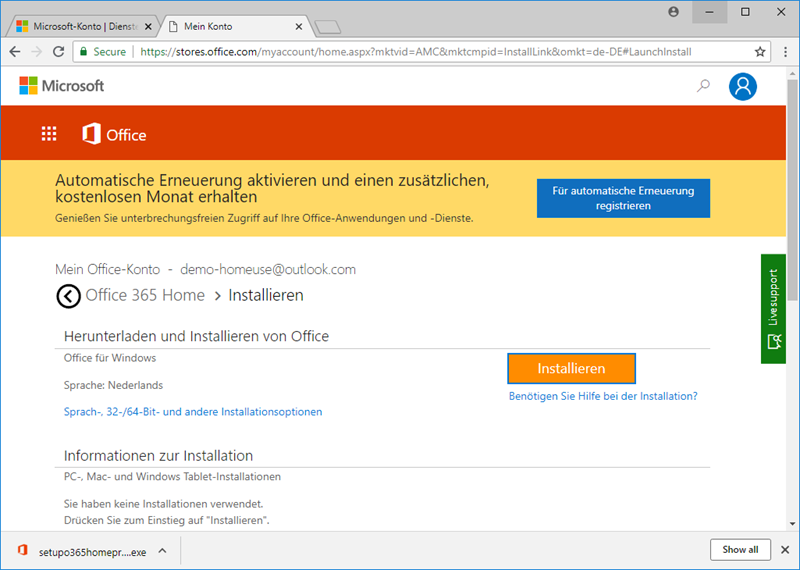Click the Office für Windows text
800x570 pixels.
click(x=110, y=358)
